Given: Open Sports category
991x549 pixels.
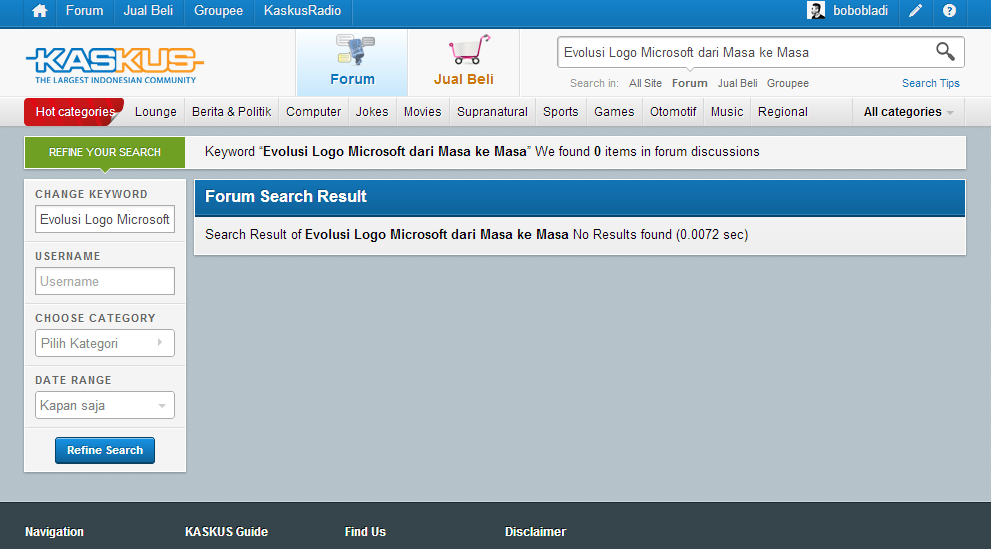Looking at the screenshot, I should pyautogui.click(x=561, y=112).
